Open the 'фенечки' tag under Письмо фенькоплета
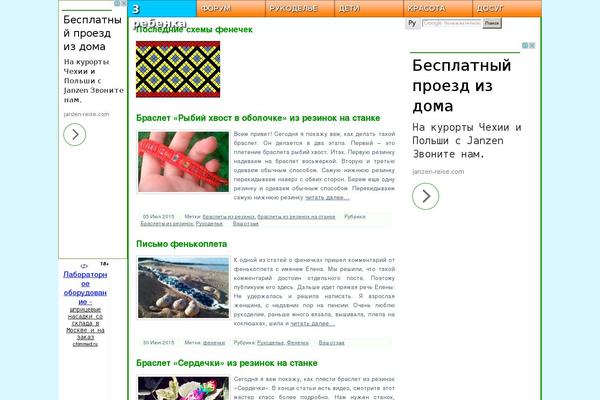This screenshot has height=400, width=600. [x=214, y=343]
